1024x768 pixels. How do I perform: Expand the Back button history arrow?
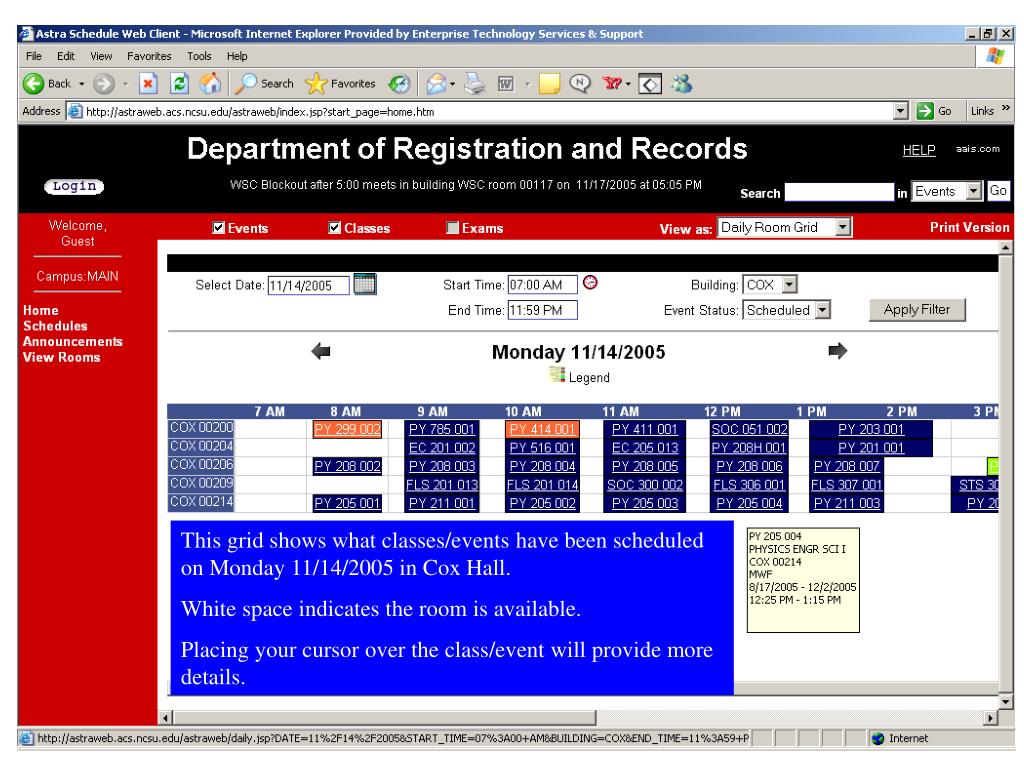pyautogui.click(x=82, y=84)
